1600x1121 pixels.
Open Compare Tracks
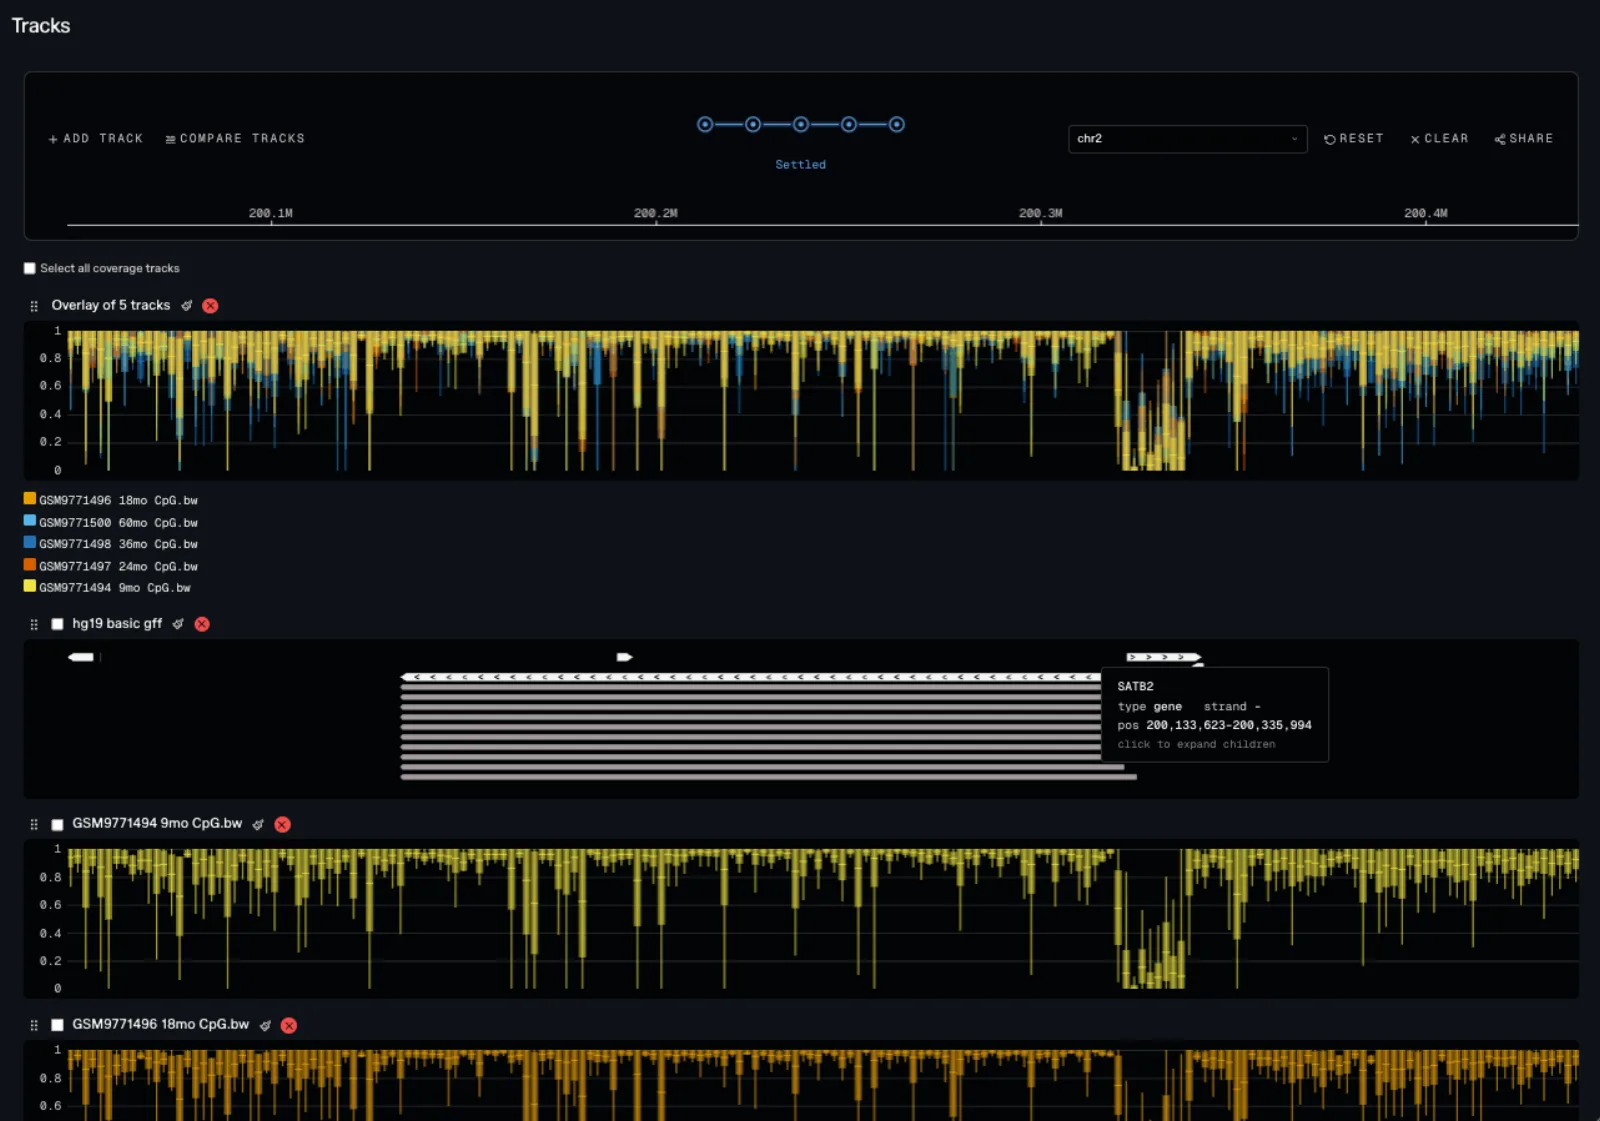coord(235,139)
